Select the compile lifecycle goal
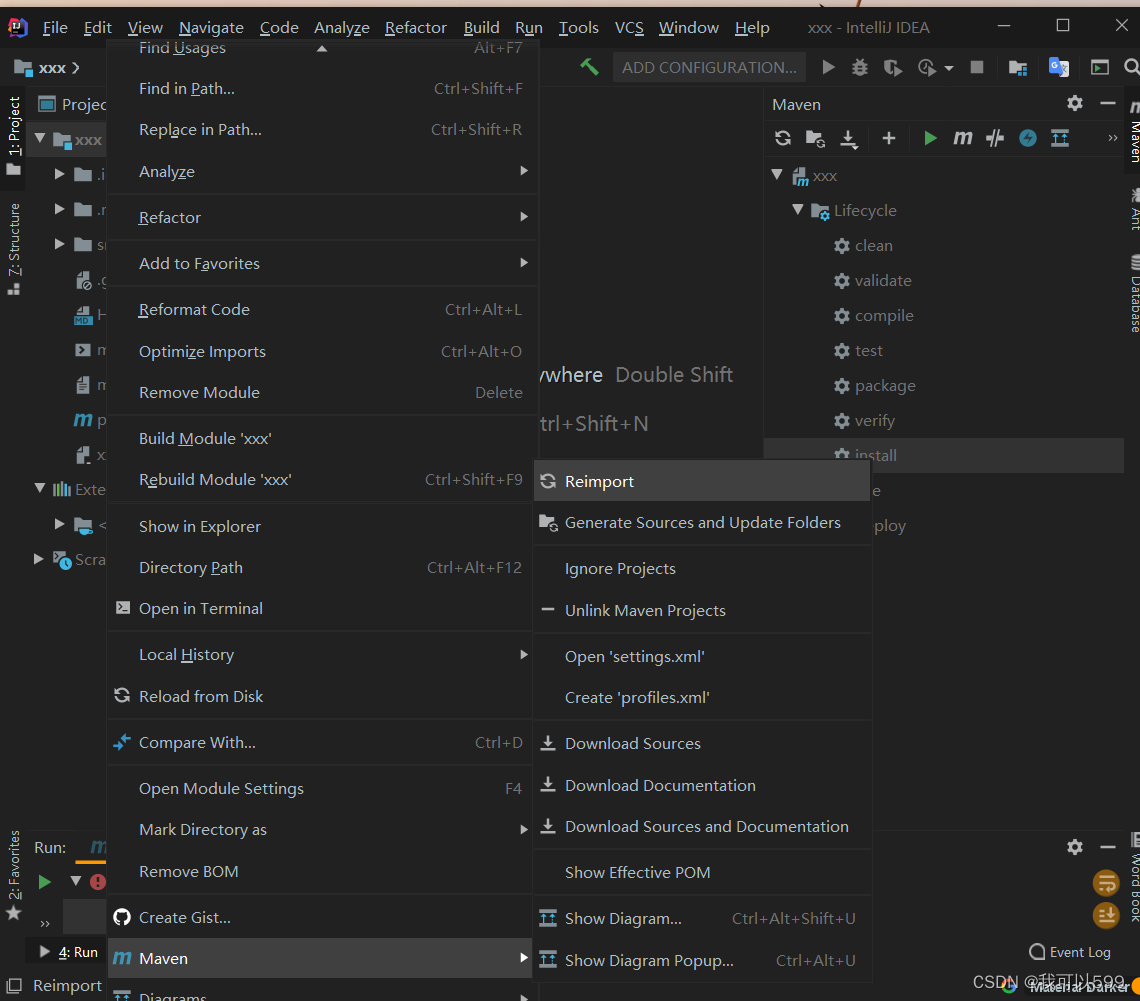 click(883, 315)
